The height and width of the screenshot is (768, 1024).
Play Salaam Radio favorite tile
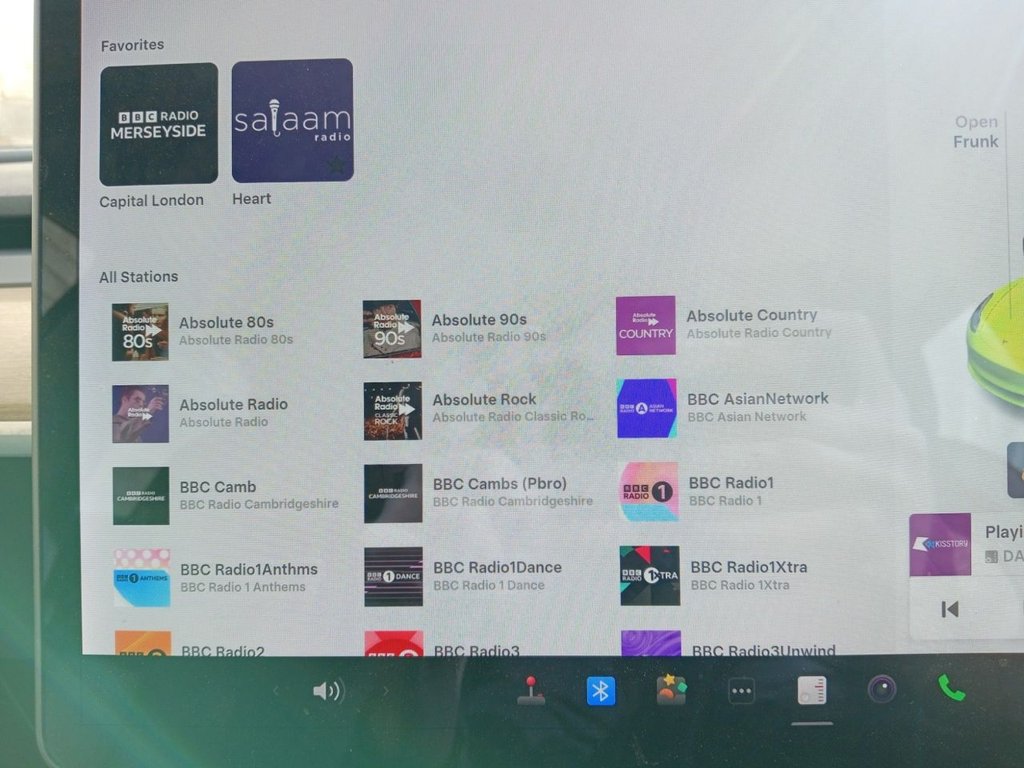[292, 120]
